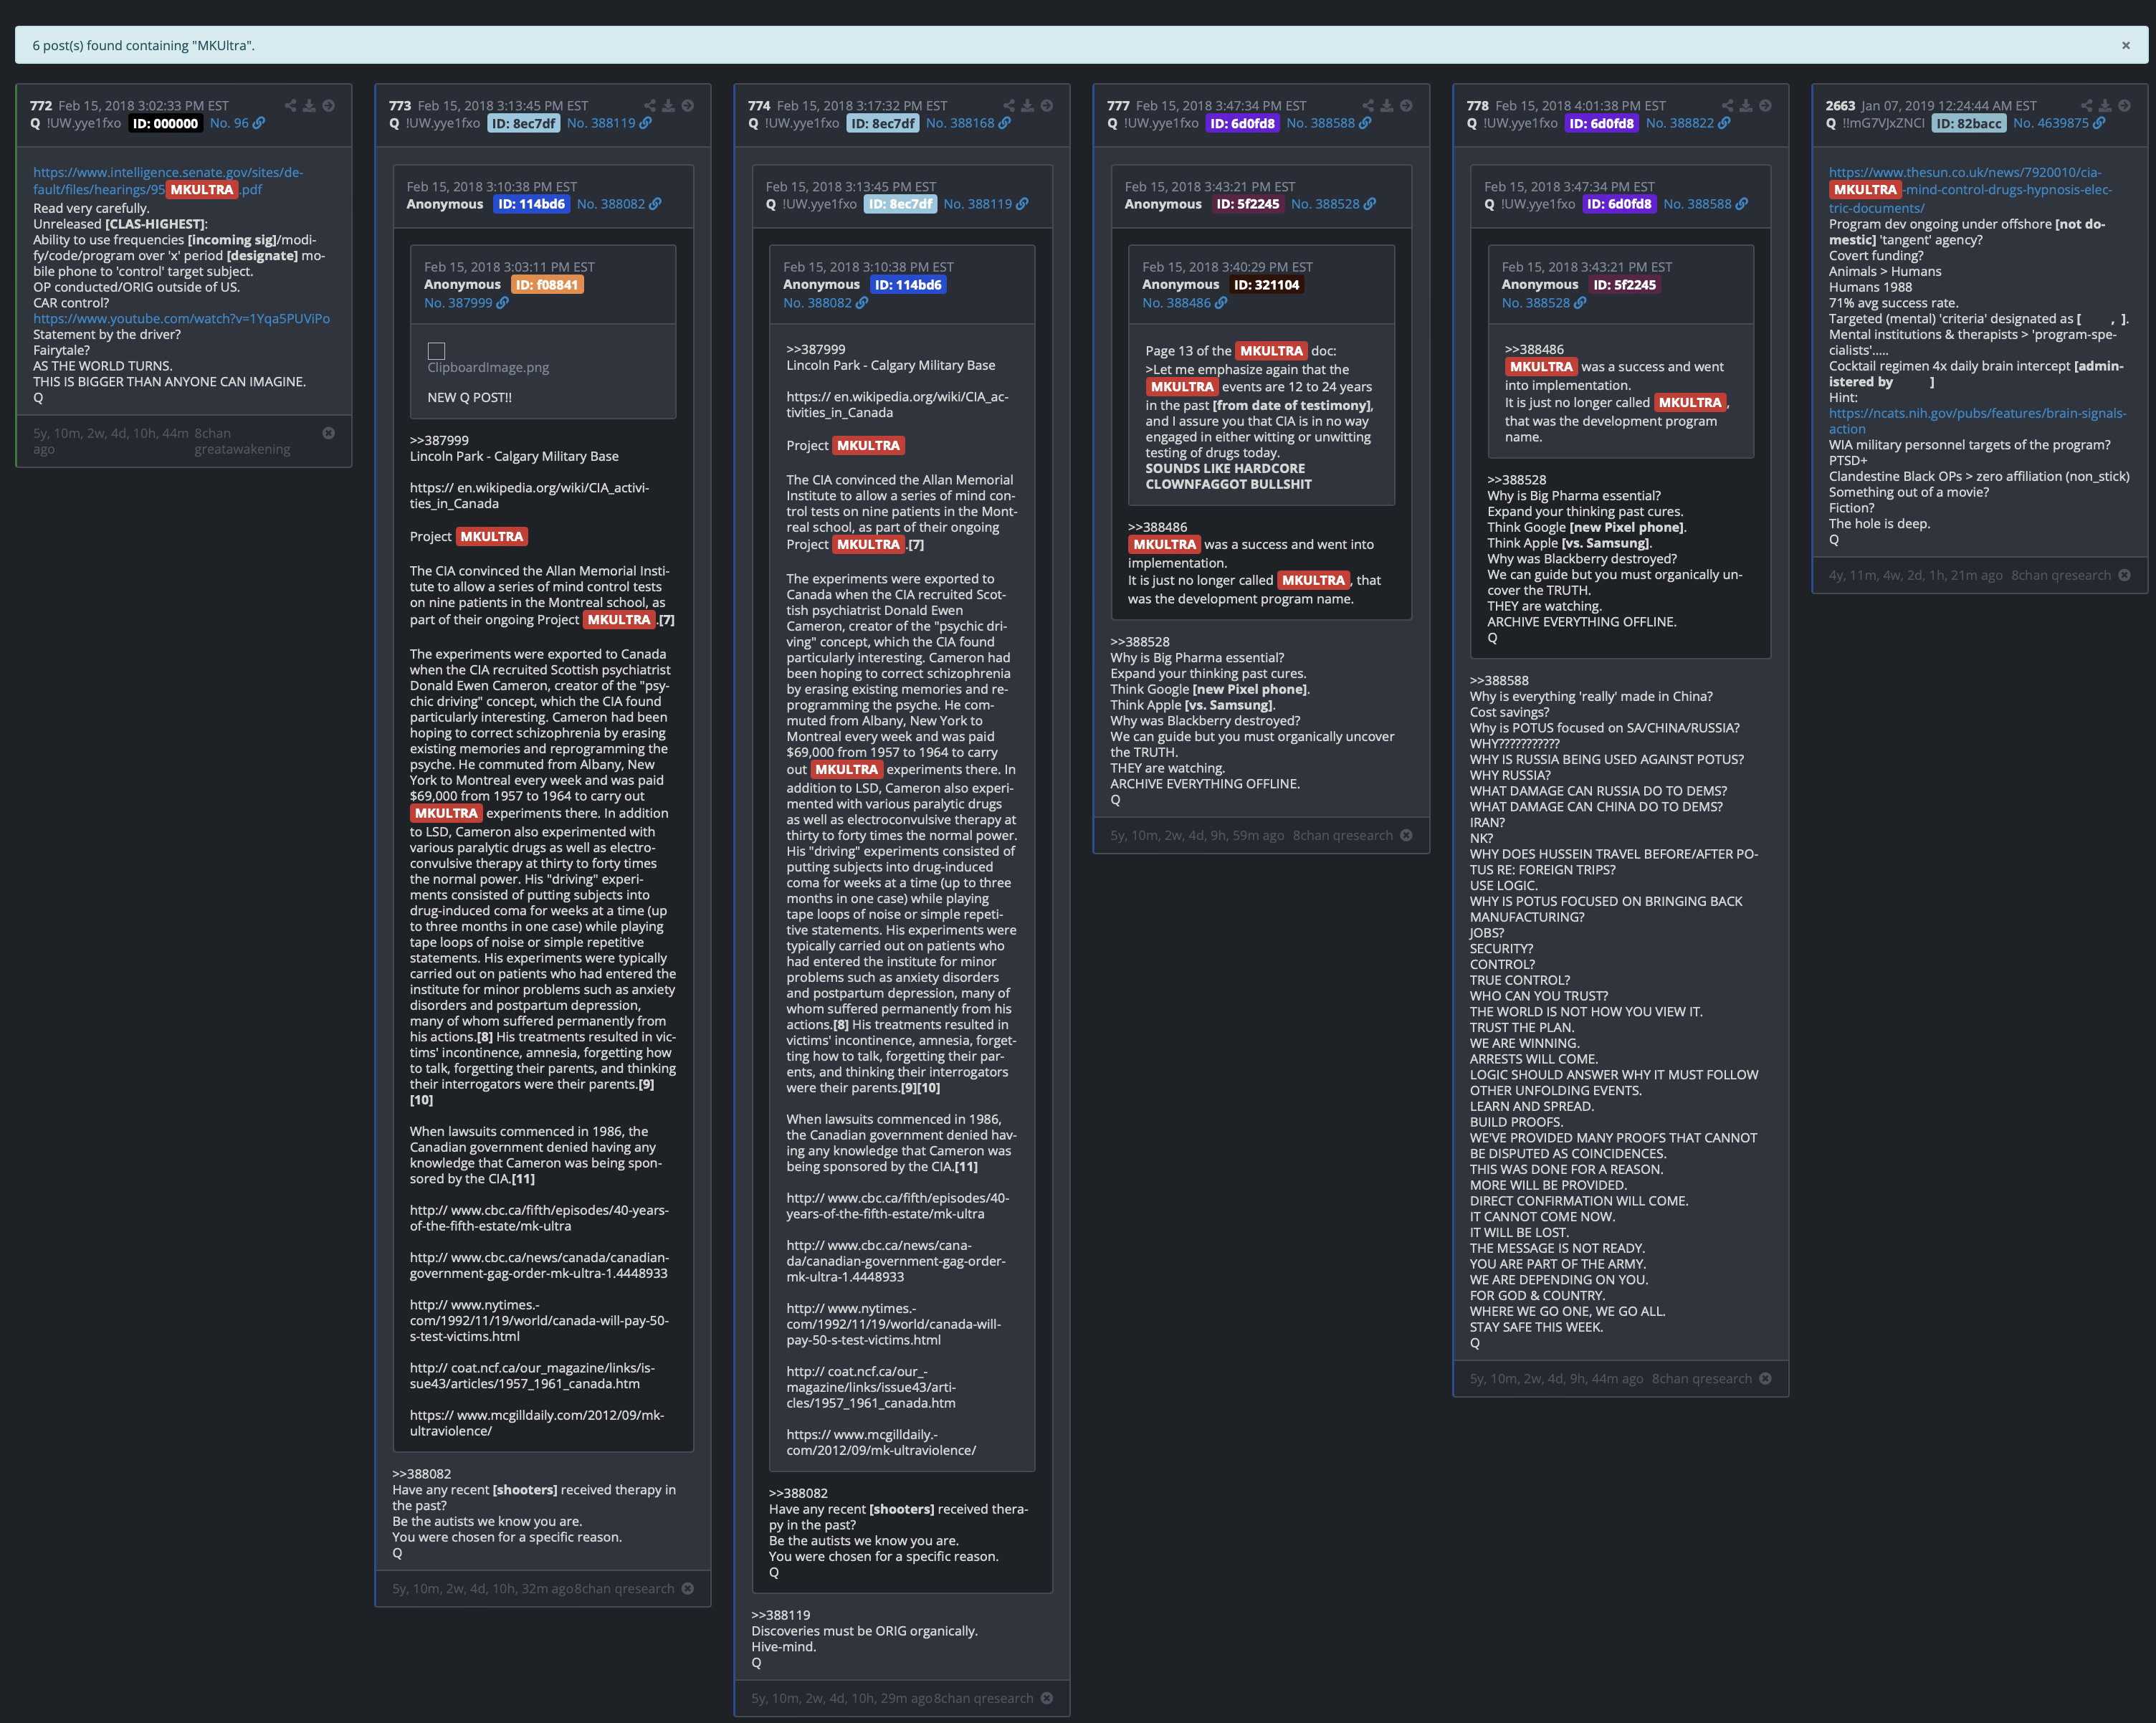This screenshot has height=1723, width=2156.
Task: Open post 2663 via the arrow icon
Action: click(x=2124, y=106)
